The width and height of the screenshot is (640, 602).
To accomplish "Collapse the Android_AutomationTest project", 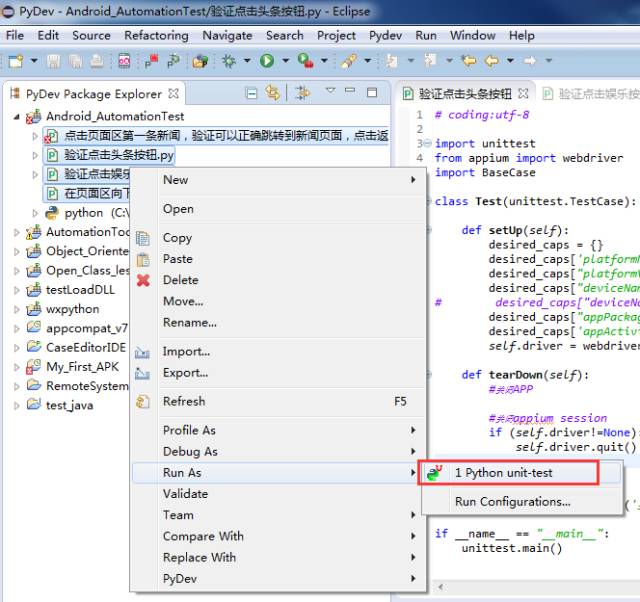I will [16, 117].
